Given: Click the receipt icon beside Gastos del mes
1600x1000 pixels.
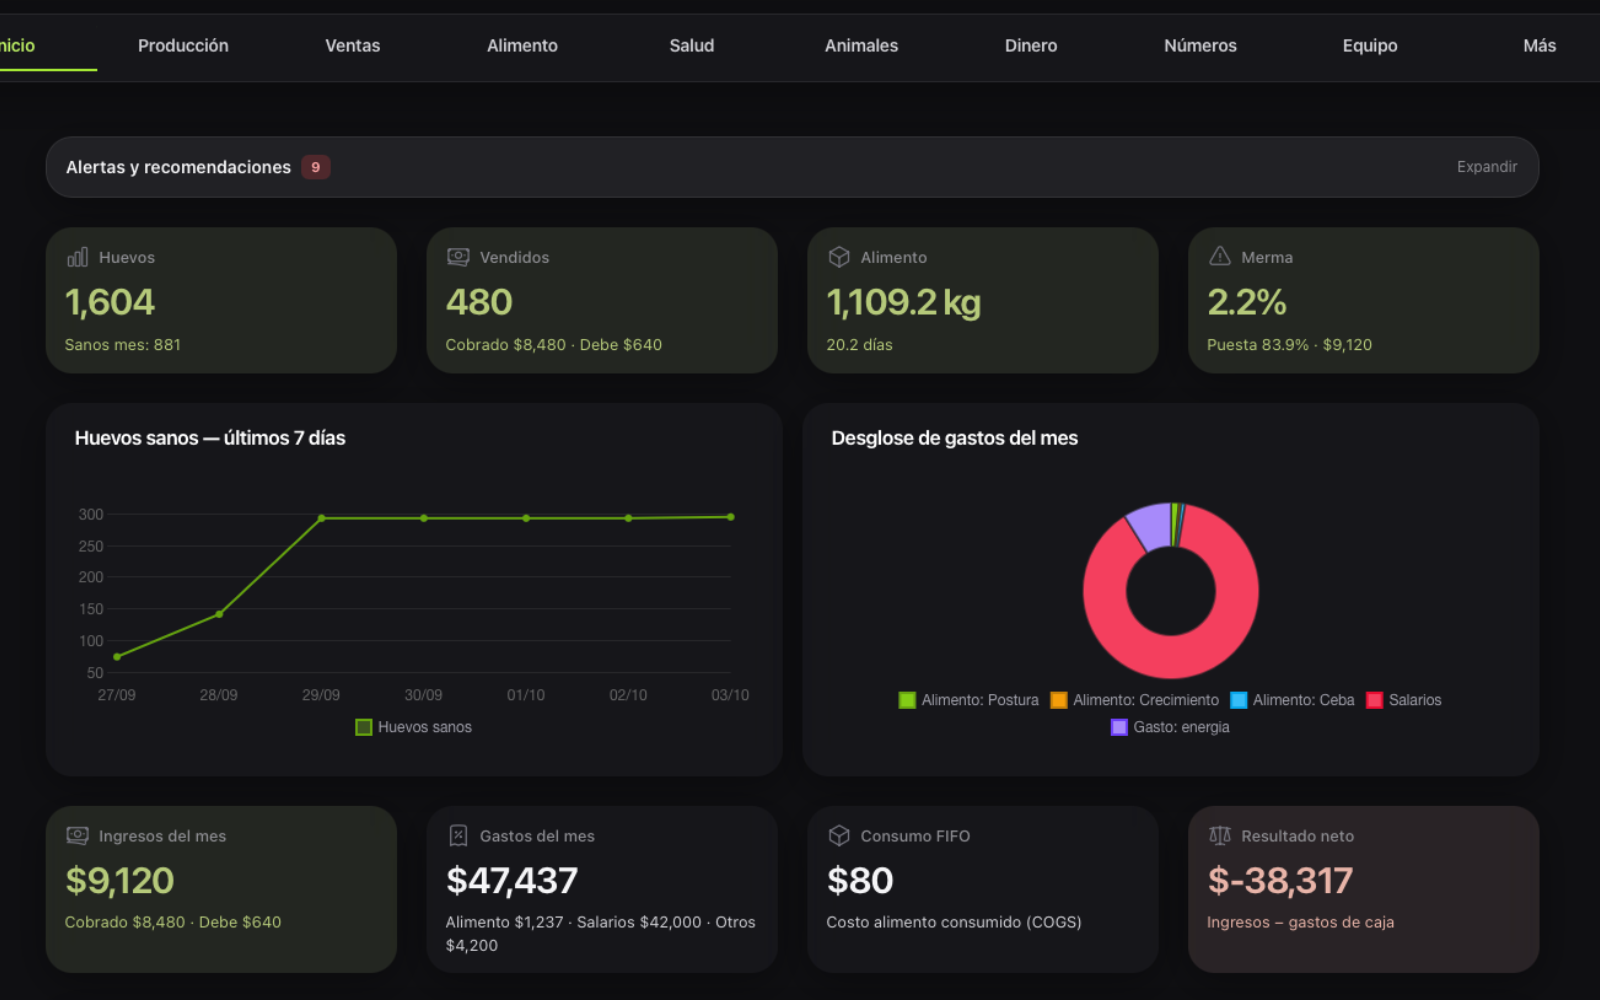Looking at the screenshot, I should coord(458,835).
